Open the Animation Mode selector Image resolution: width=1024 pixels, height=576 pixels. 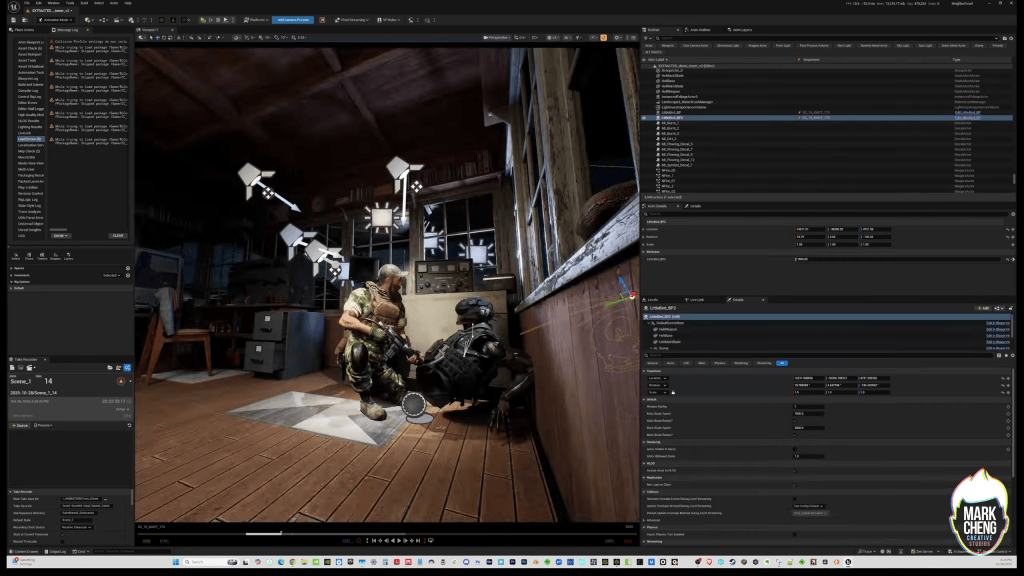(56, 20)
